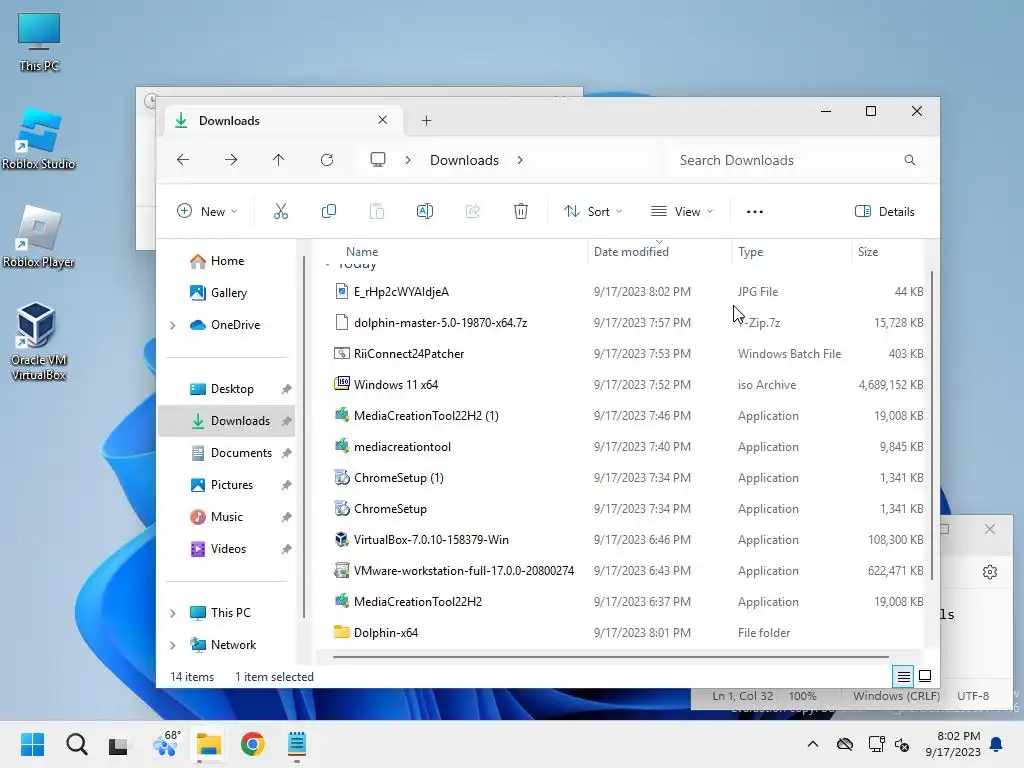Go forward with the right arrow

click(x=231, y=160)
